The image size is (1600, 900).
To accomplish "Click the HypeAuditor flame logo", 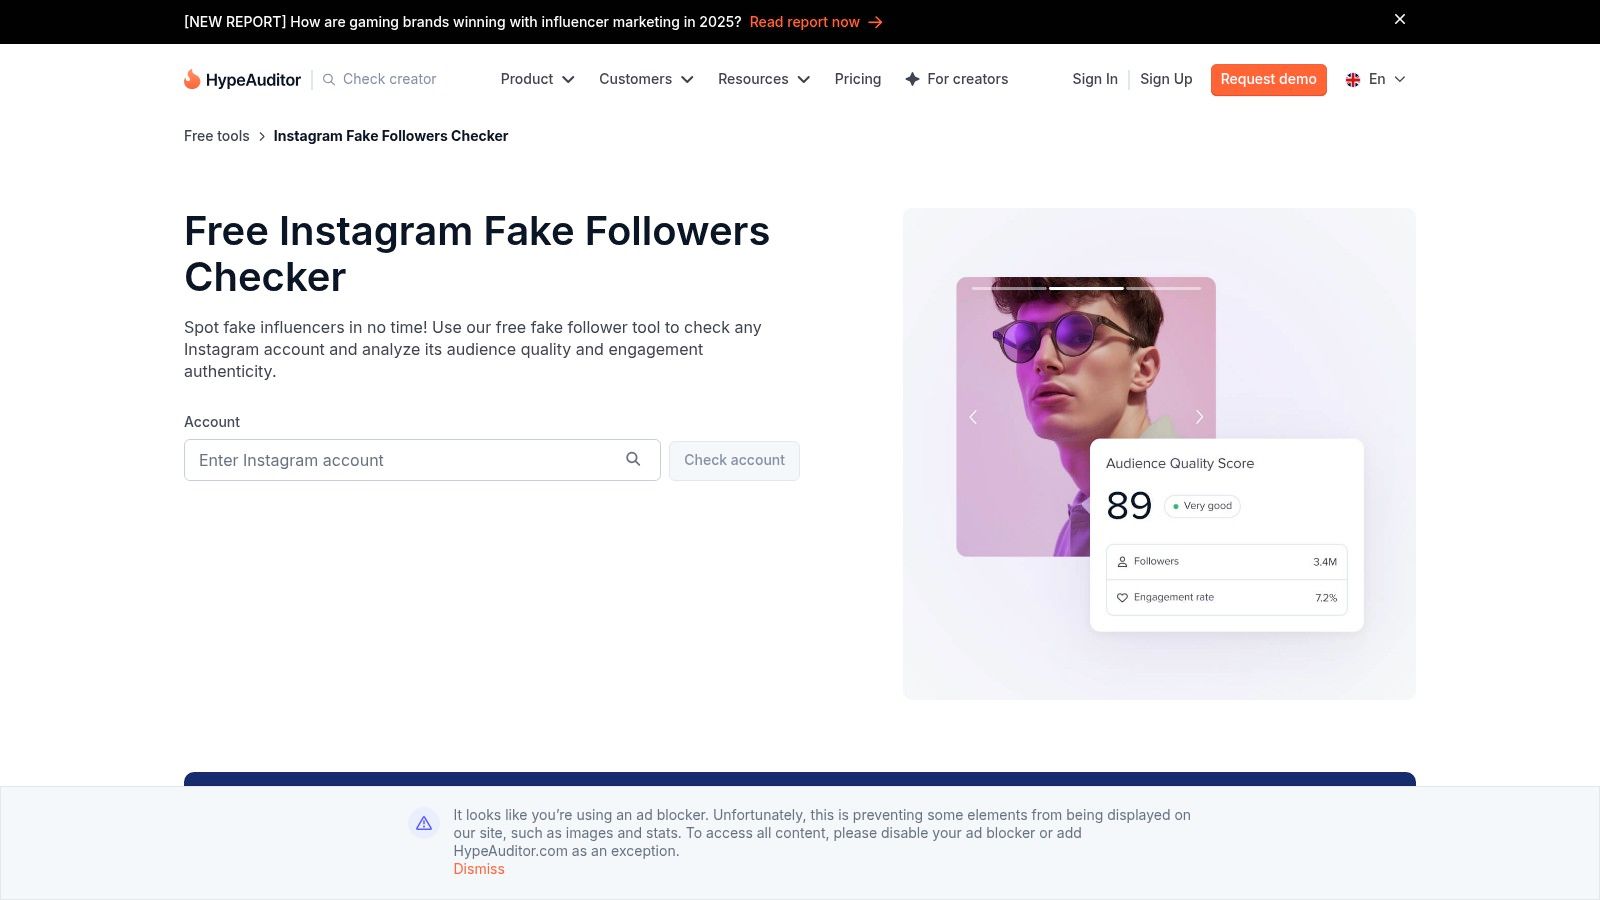I will [x=192, y=78].
